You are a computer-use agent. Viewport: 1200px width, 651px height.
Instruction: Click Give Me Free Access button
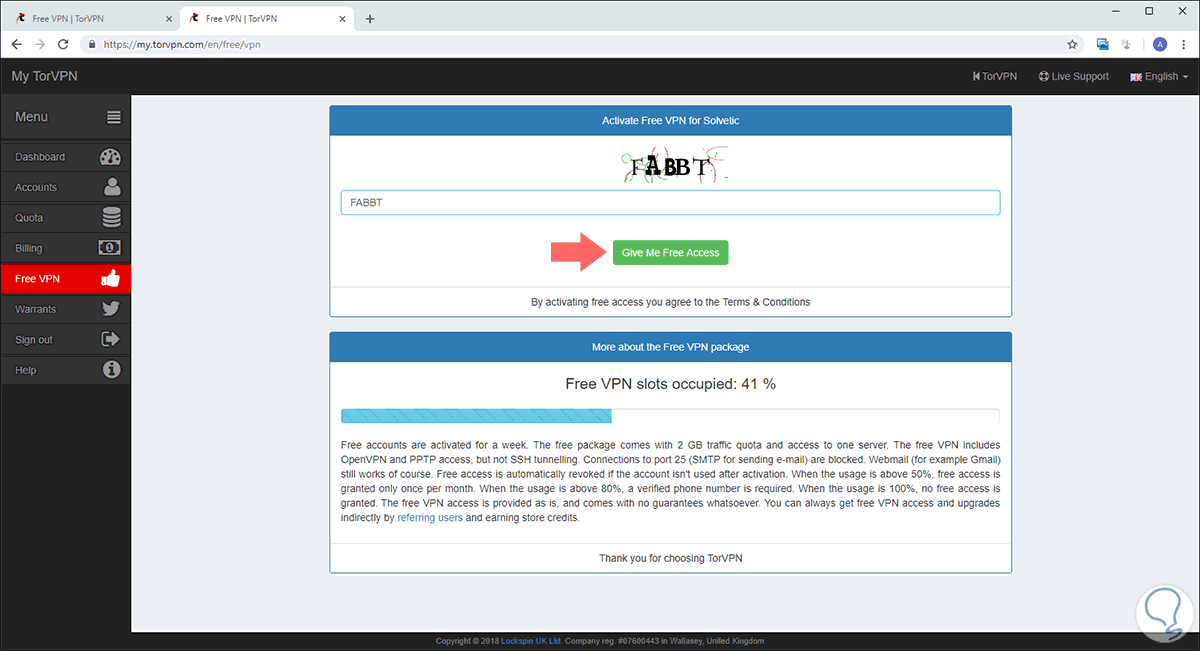(x=671, y=253)
